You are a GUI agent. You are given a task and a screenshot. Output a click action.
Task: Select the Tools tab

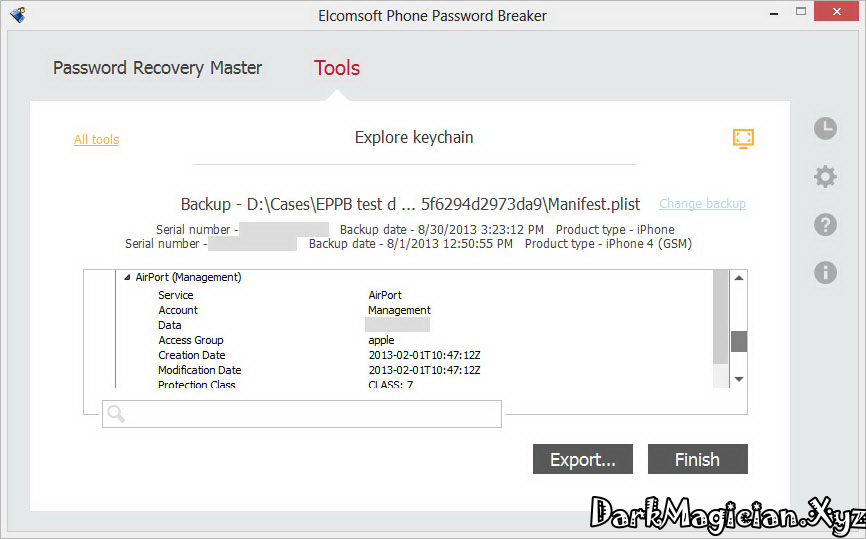[x=337, y=68]
